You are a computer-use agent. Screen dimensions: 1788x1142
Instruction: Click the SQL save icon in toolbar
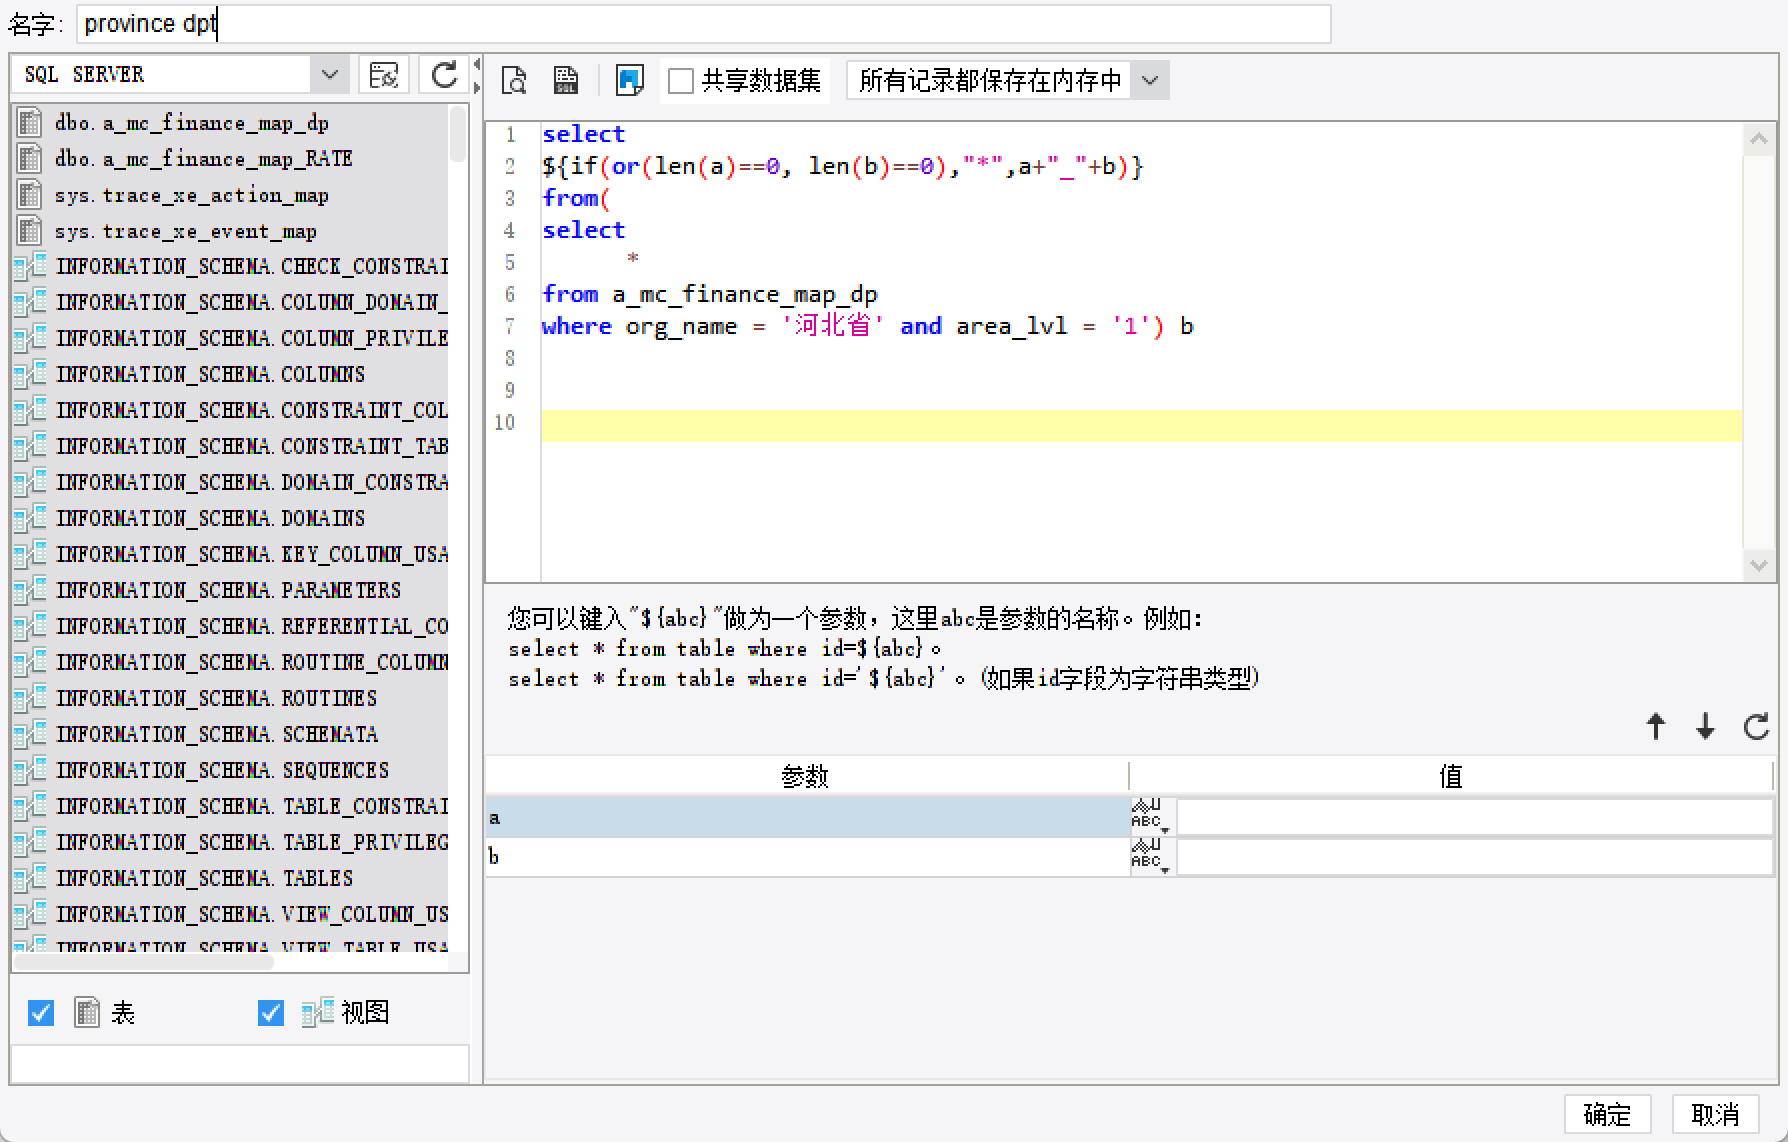click(566, 80)
